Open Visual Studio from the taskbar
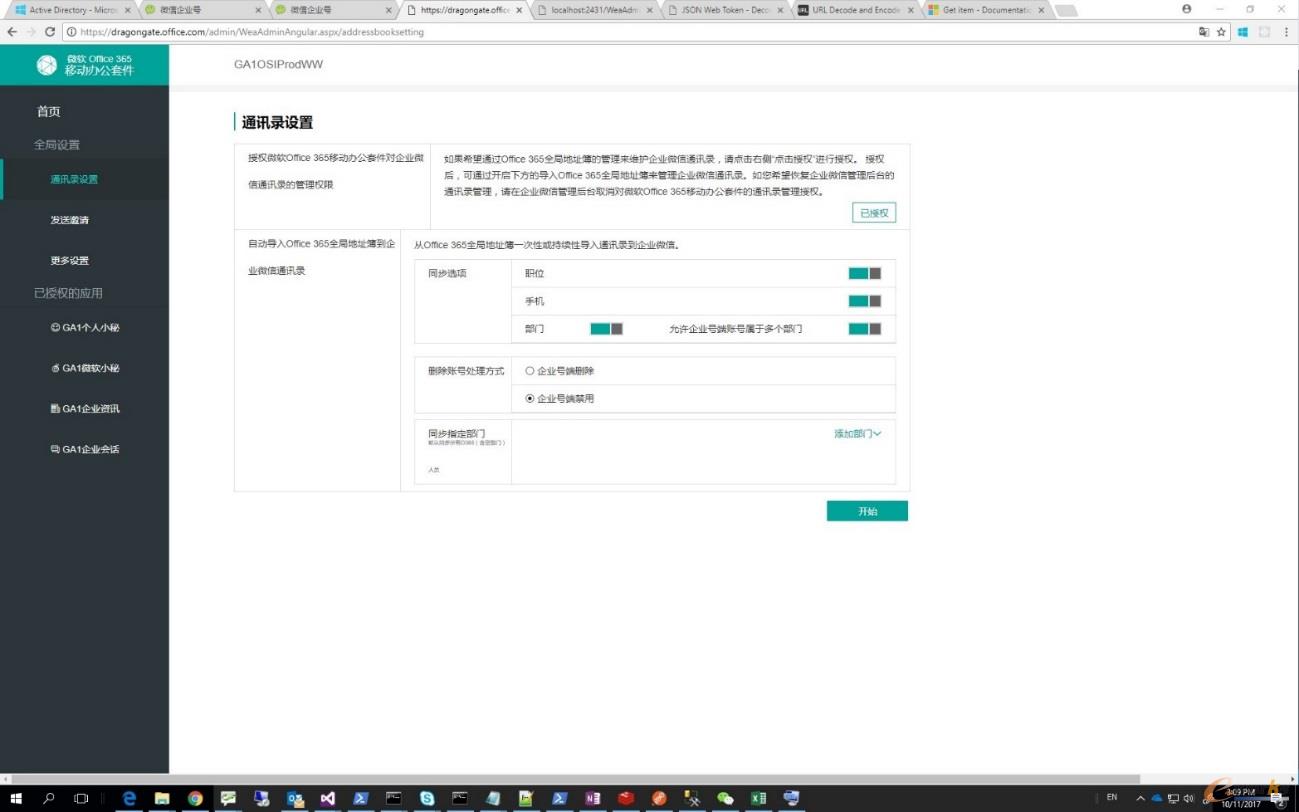 328,798
